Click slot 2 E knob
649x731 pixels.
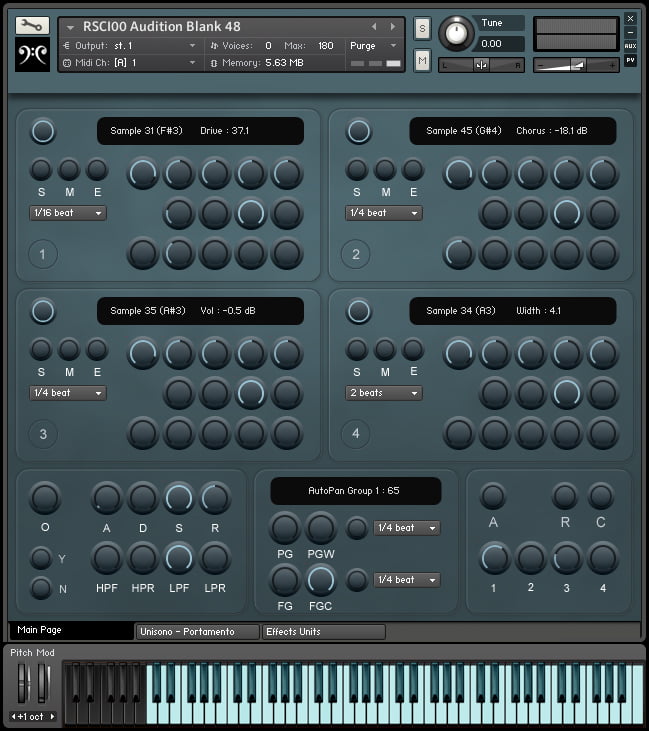click(x=413, y=170)
